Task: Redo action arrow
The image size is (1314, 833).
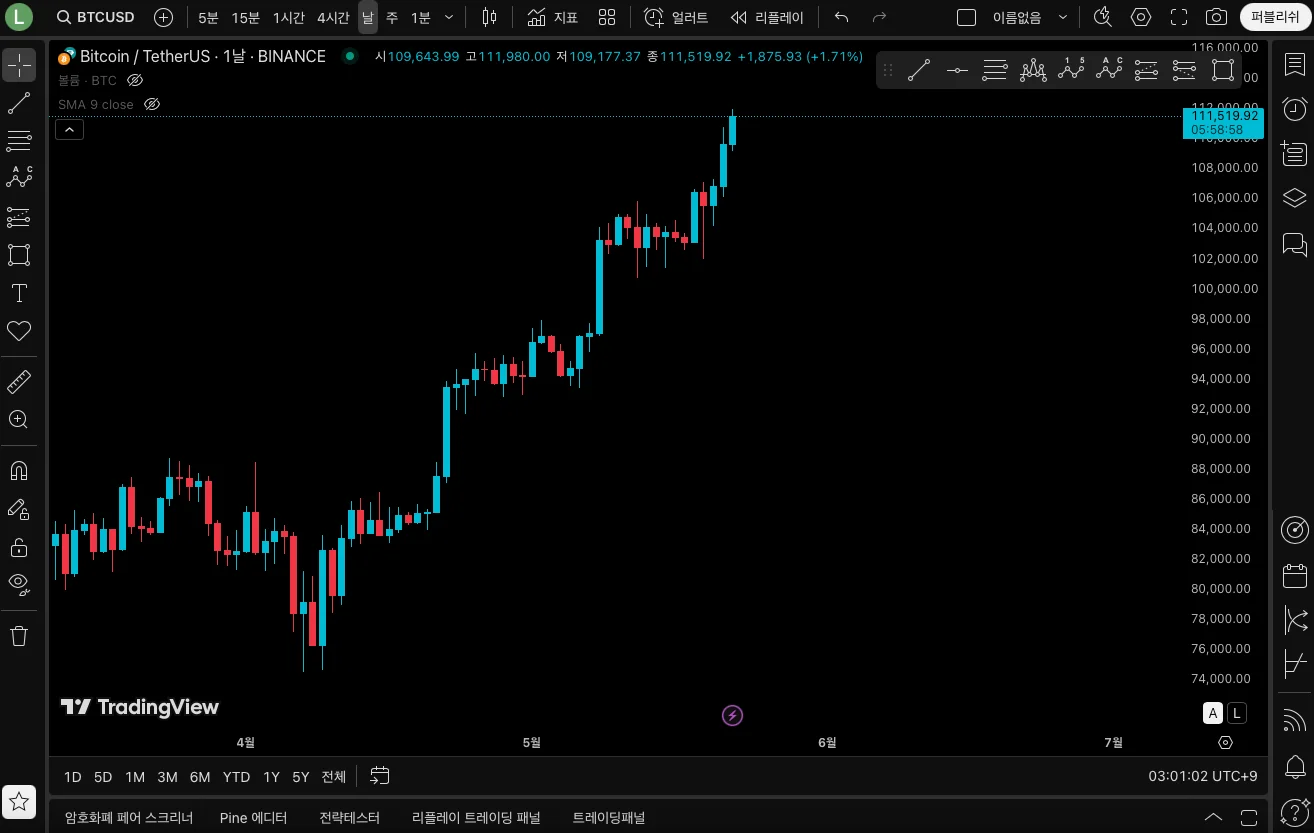Action: tap(880, 17)
